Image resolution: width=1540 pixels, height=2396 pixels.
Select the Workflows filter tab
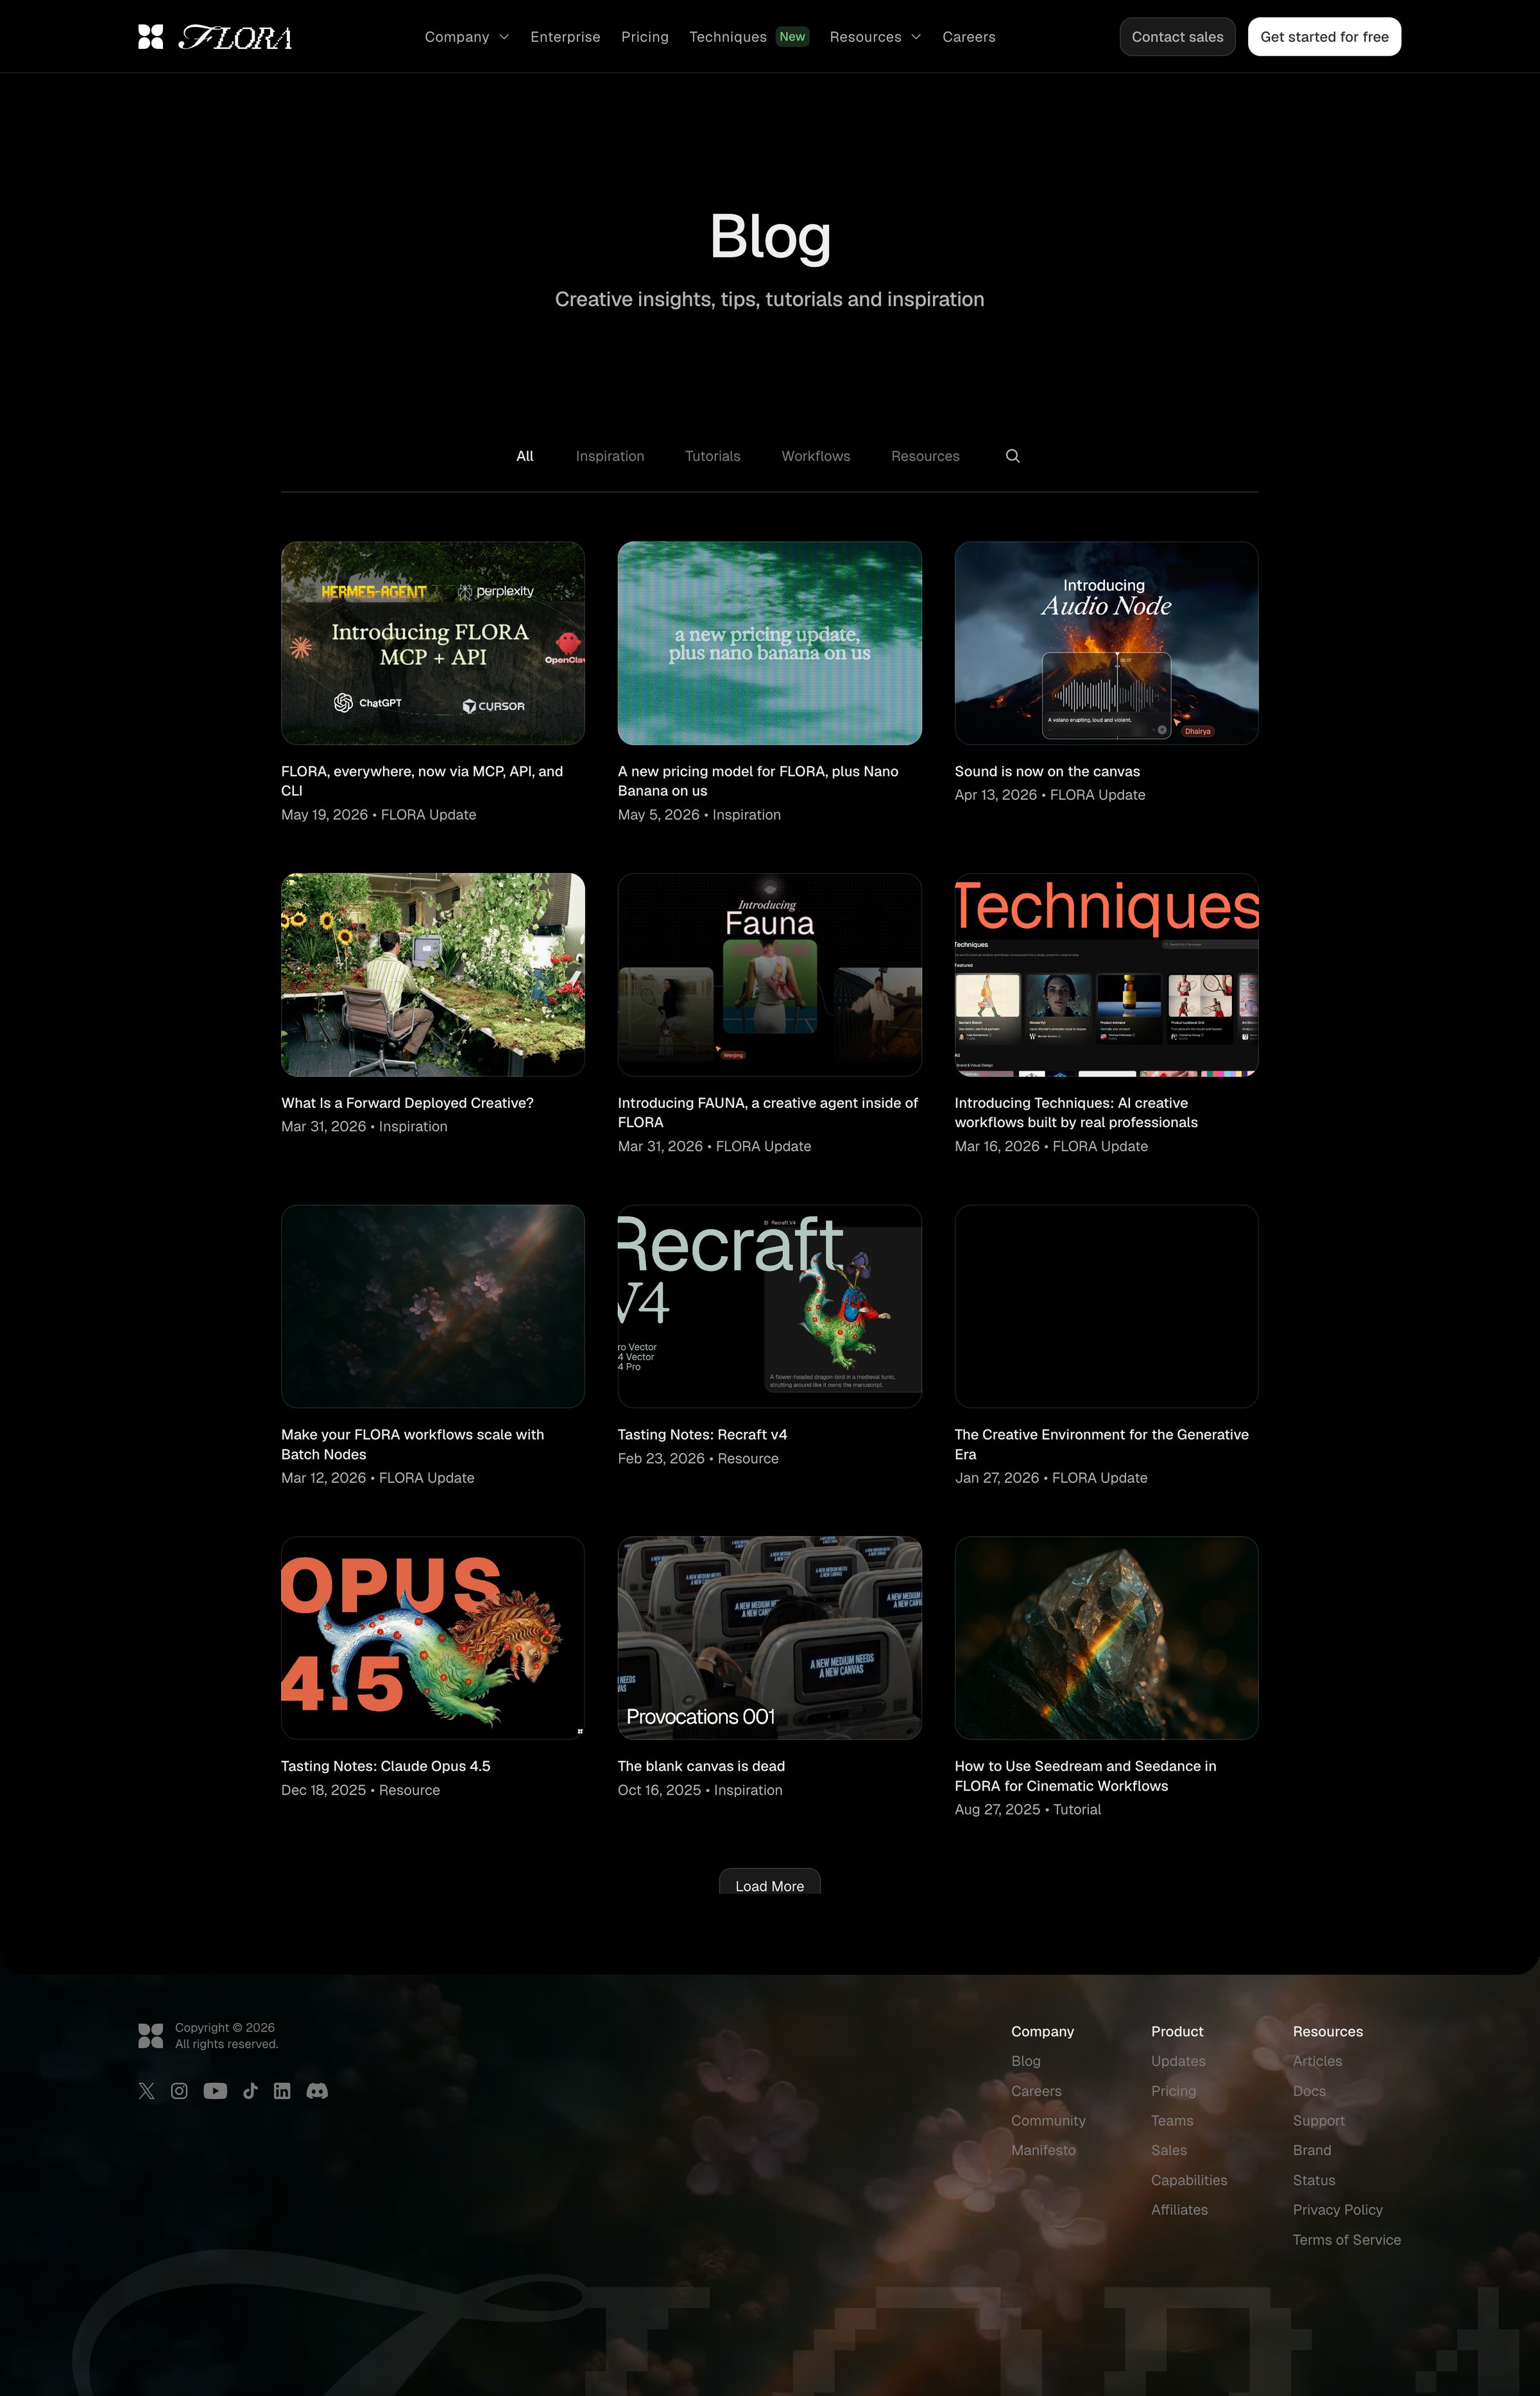tap(816, 456)
